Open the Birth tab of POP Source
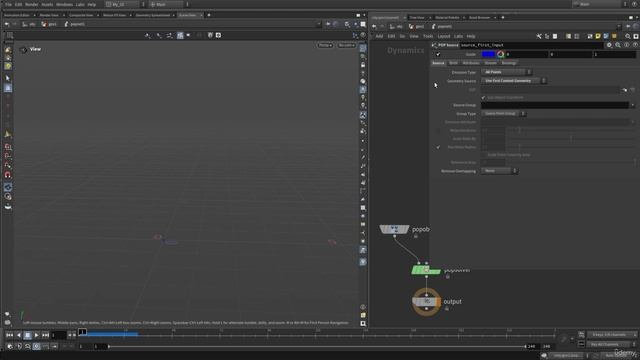This screenshot has width=640, height=360. pyautogui.click(x=453, y=63)
